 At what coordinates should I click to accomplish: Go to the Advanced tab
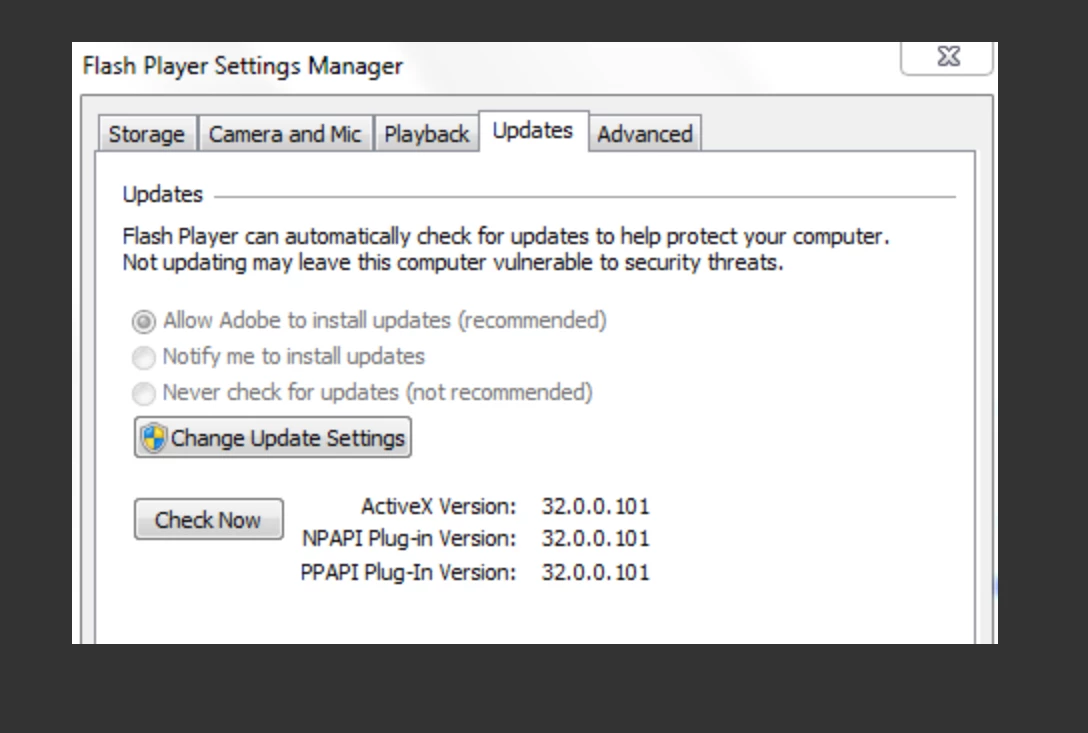click(x=645, y=134)
